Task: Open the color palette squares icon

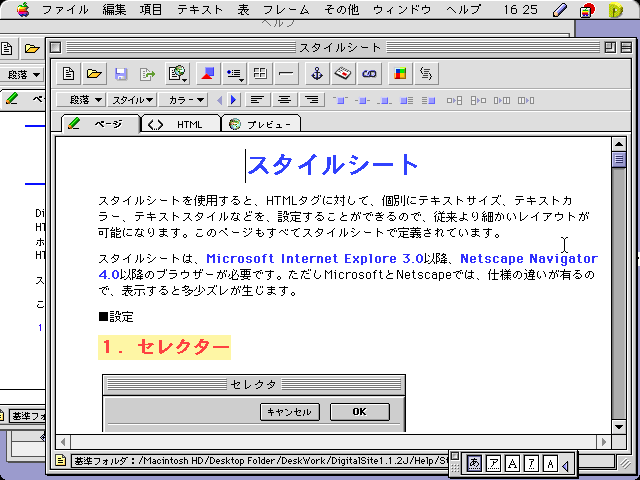Action: 400,73
